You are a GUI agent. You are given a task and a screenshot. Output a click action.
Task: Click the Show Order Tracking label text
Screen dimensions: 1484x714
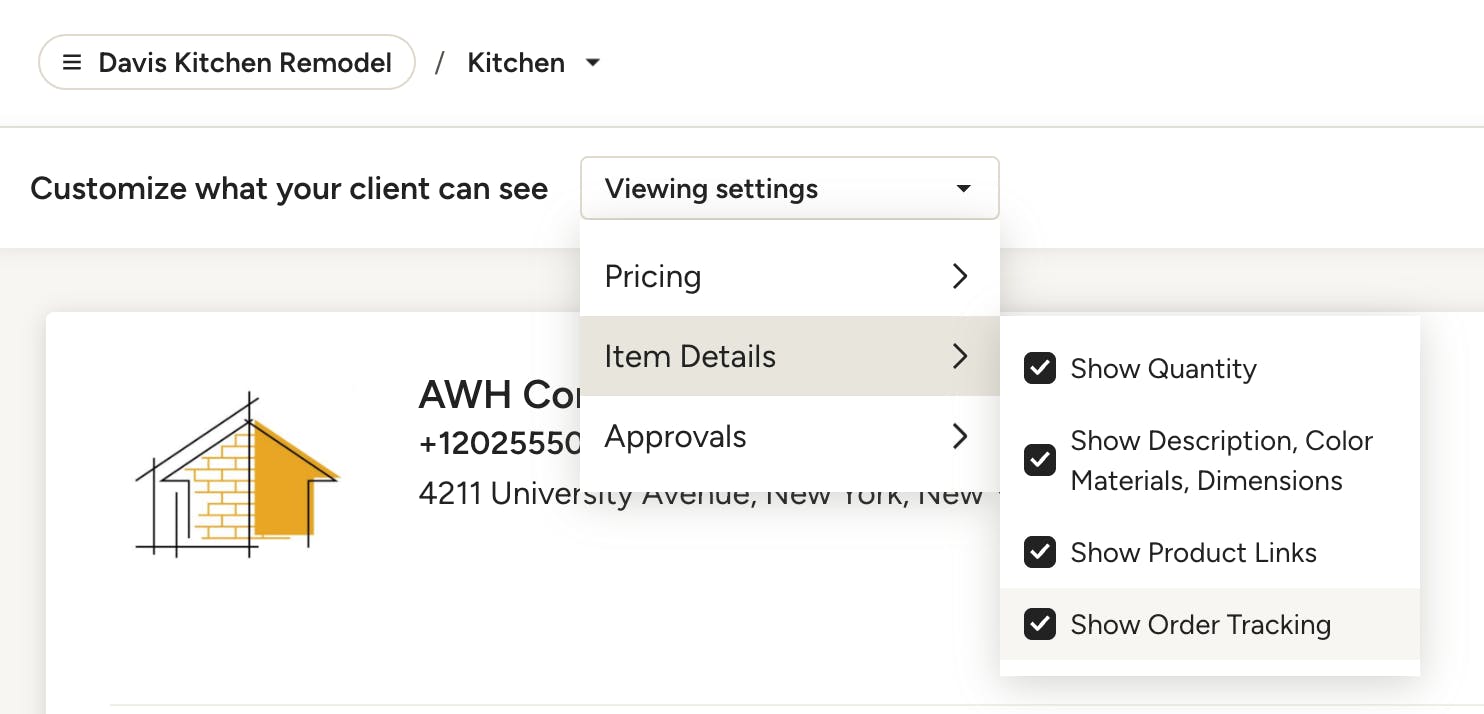point(1200,624)
